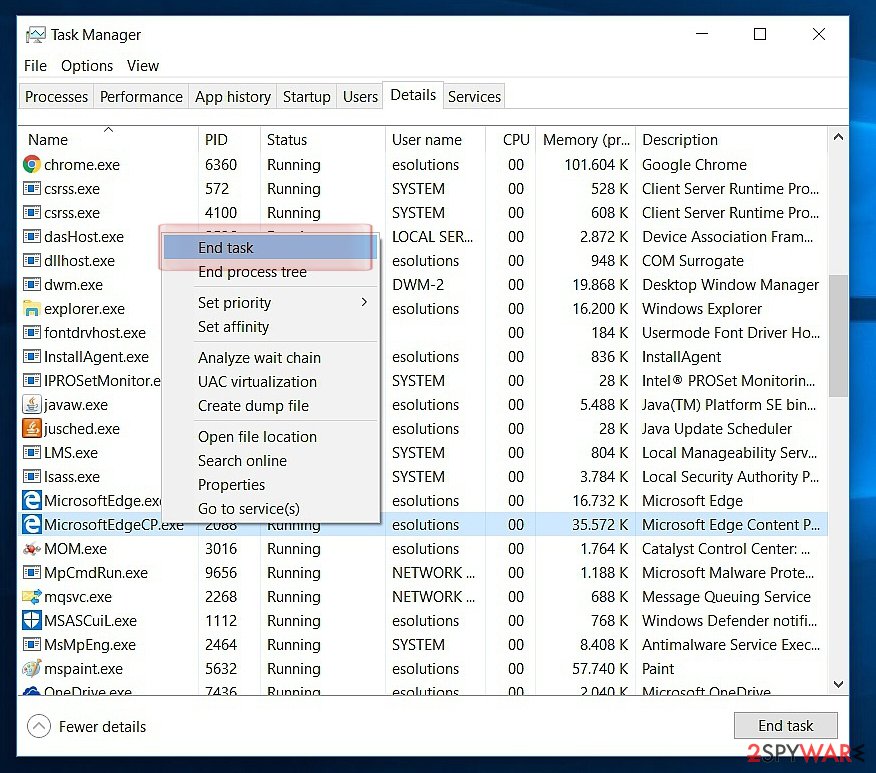Sort by the Name column header
876x773 pixels.
tap(48, 140)
